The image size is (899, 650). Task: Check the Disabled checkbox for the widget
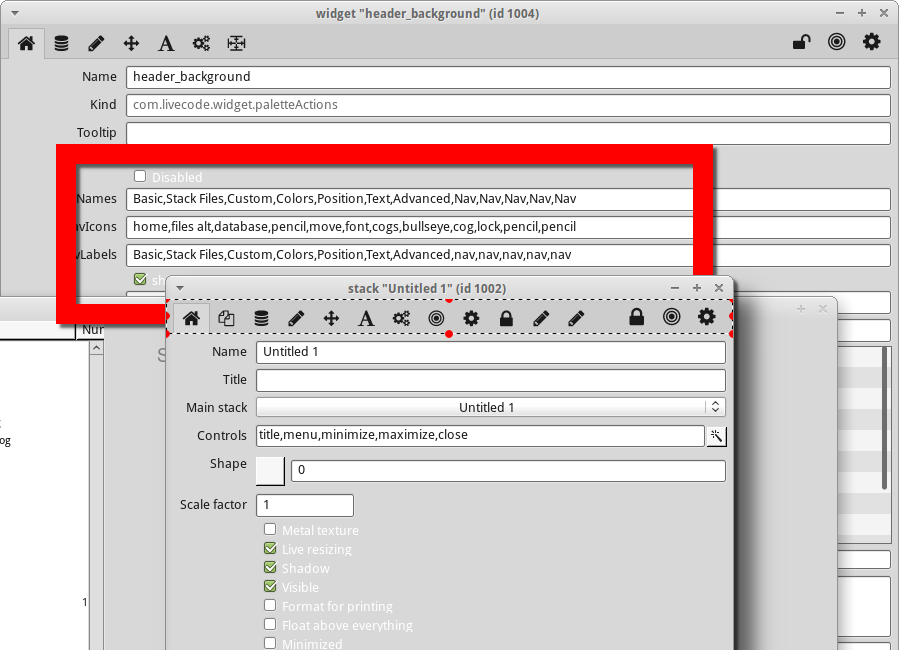(140, 176)
